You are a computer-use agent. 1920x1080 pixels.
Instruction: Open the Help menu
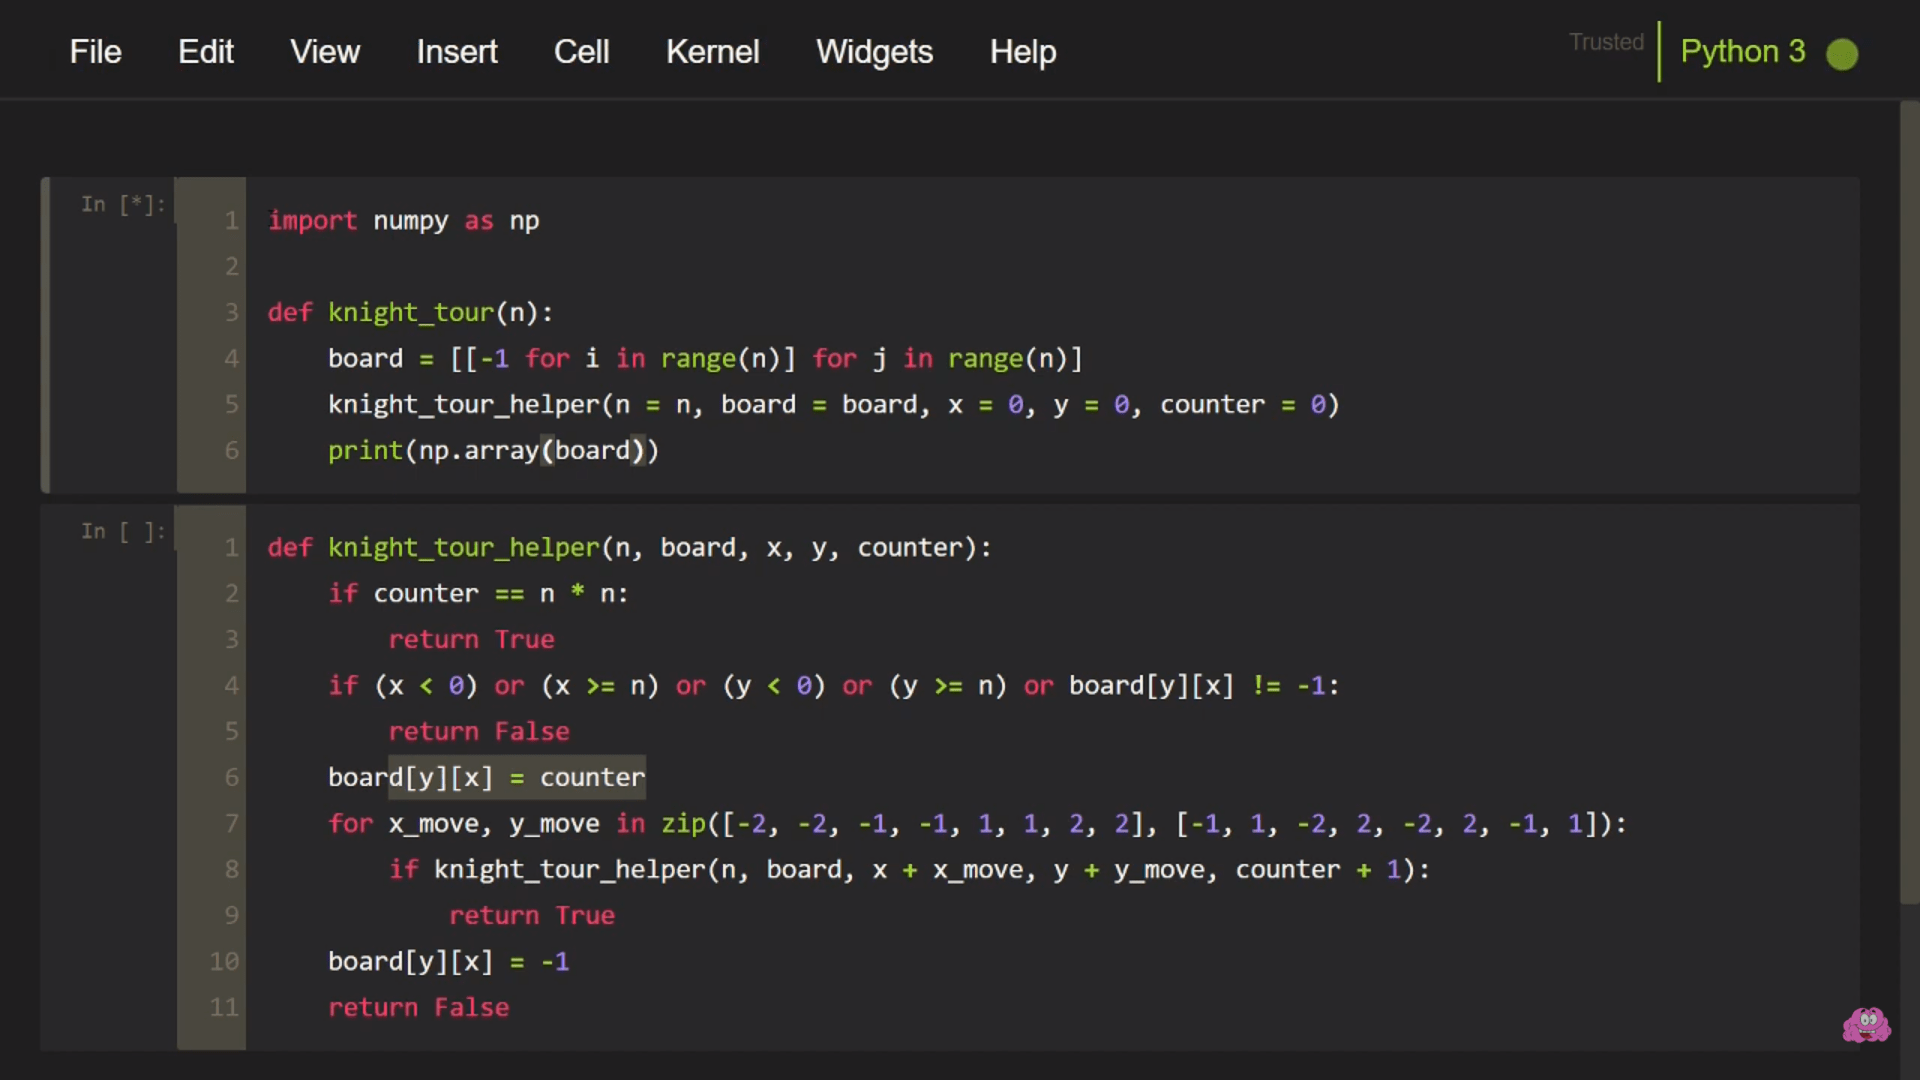click(x=1022, y=52)
